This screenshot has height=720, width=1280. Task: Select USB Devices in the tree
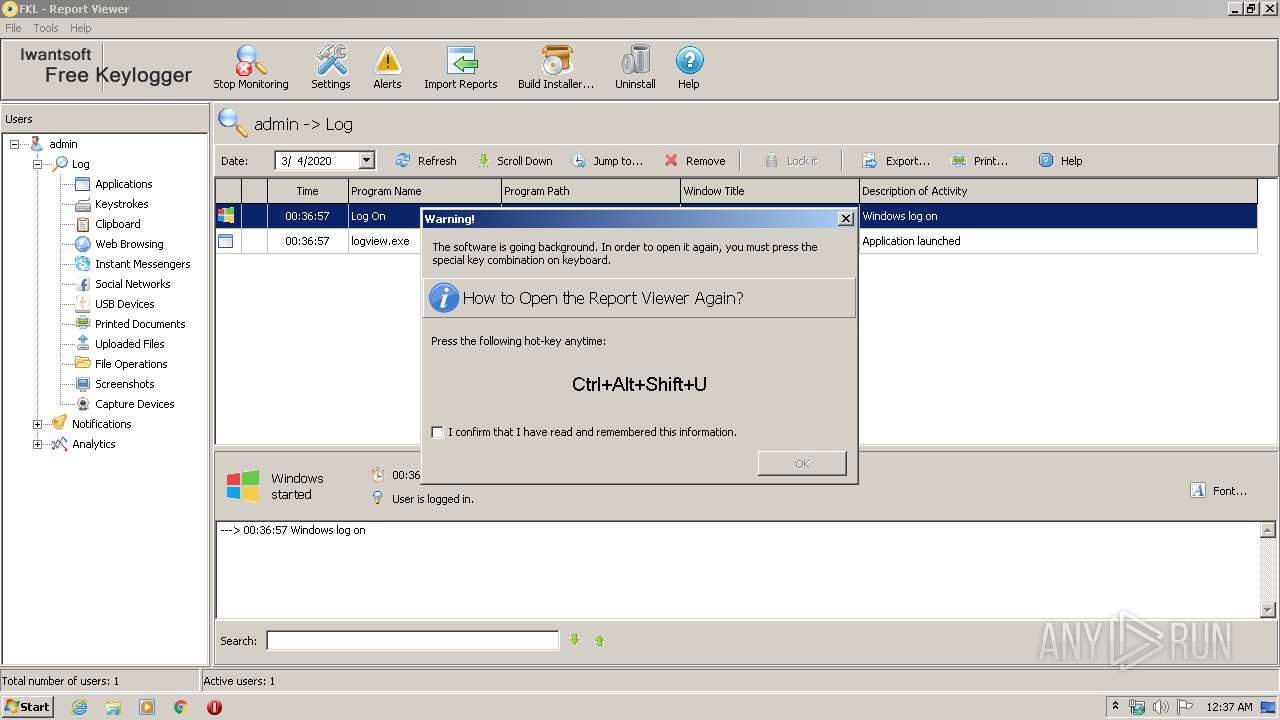point(124,304)
